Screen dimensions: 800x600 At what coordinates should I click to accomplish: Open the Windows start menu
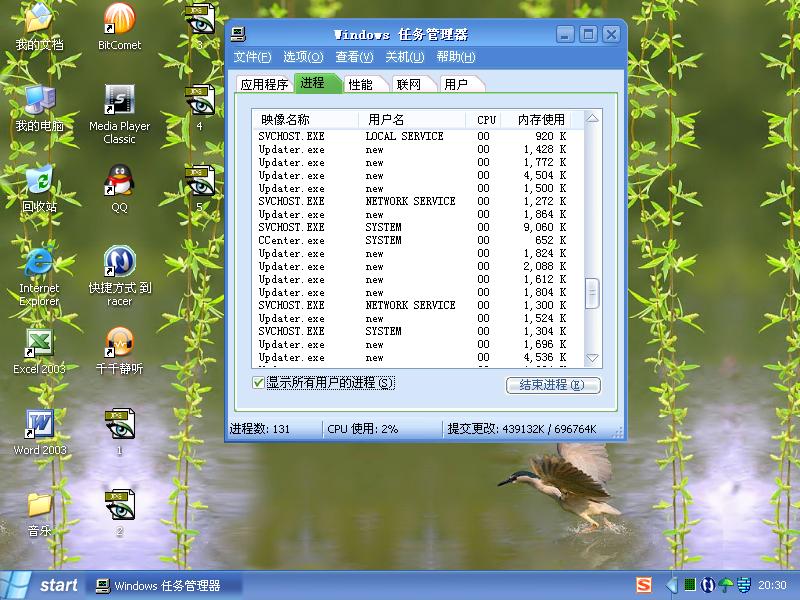pos(41,585)
